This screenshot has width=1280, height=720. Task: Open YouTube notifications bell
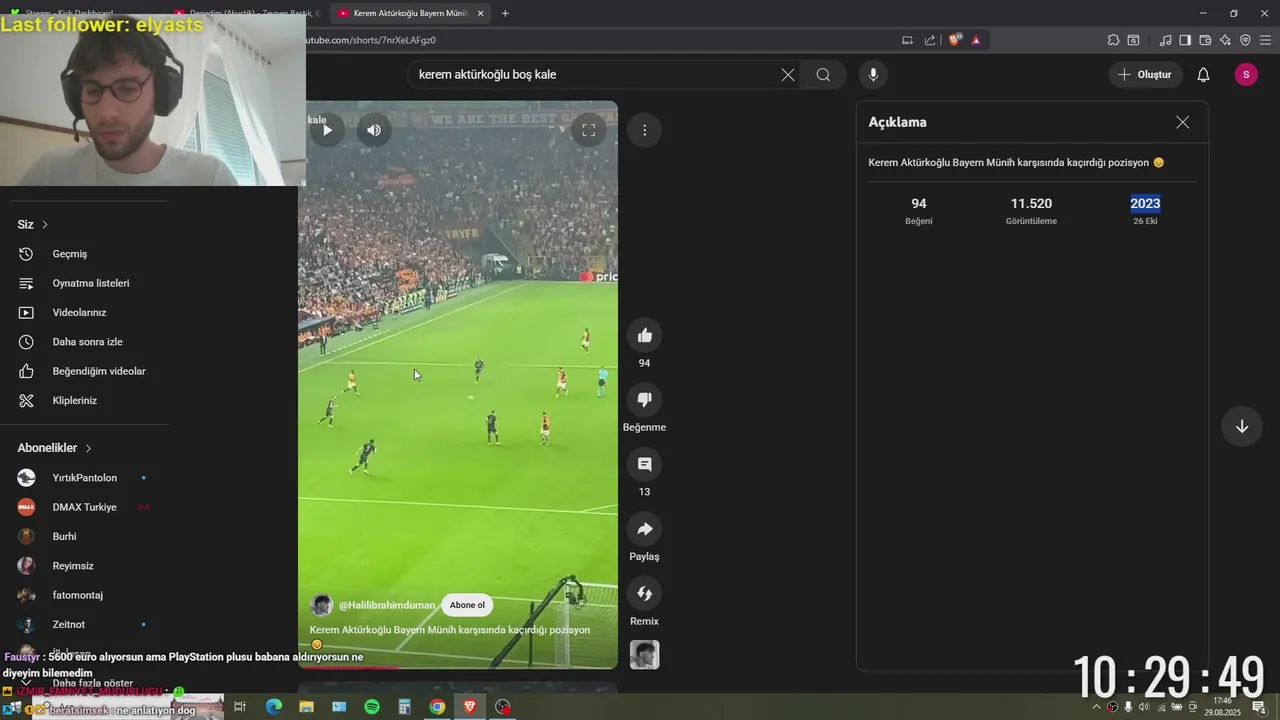click(1204, 75)
